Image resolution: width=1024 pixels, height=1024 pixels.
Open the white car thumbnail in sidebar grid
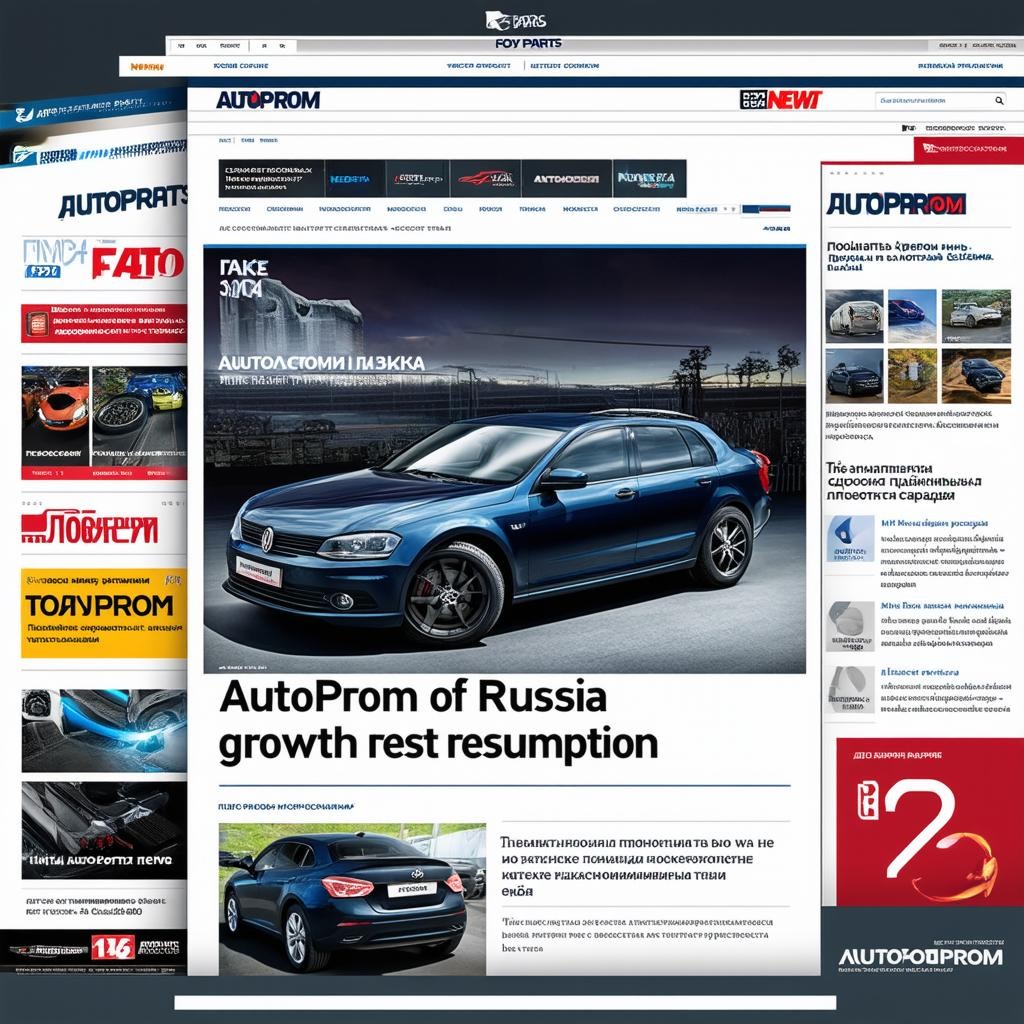point(854,316)
